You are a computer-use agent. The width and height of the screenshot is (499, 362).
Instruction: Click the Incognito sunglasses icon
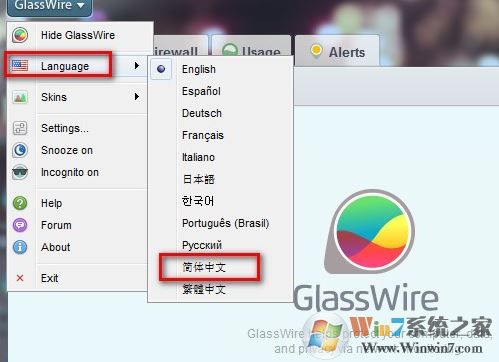pyautogui.click(x=20, y=172)
